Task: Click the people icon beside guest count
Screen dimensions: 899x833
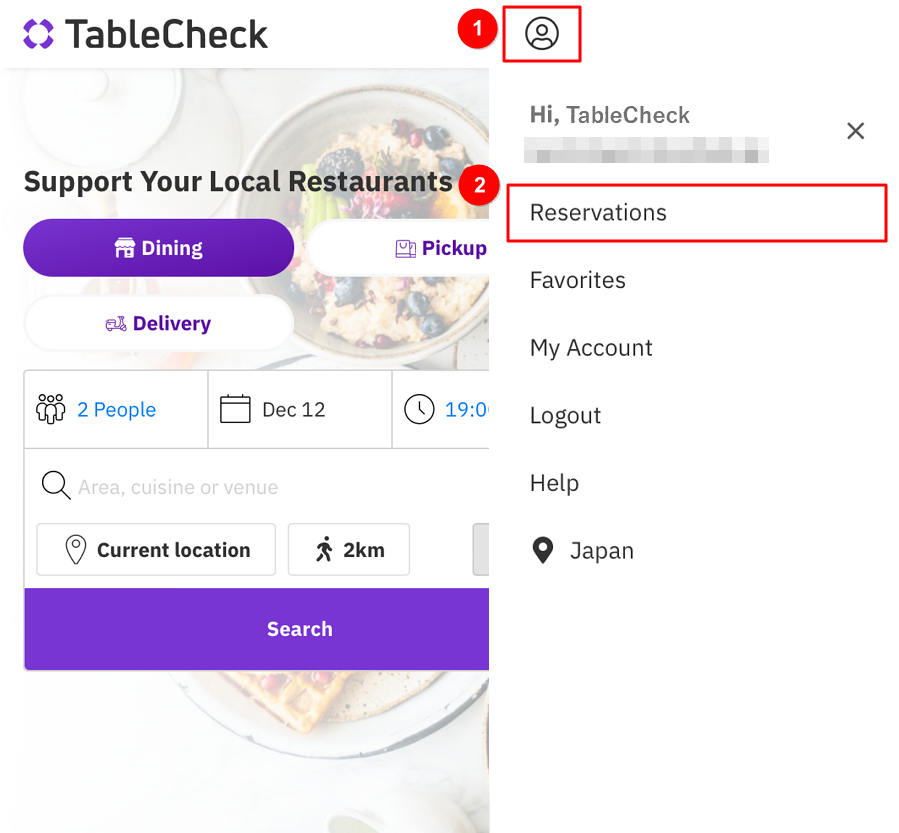Action: tap(50, 409)
